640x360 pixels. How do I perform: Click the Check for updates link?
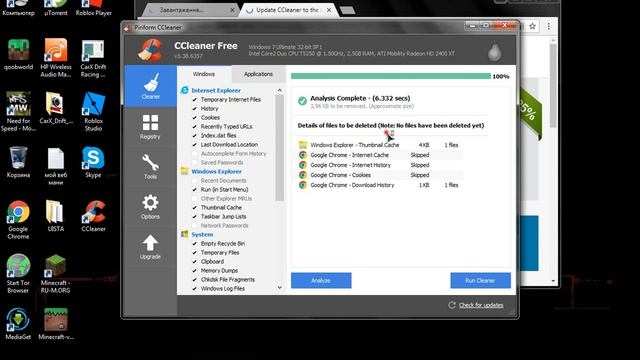(x=481, y=305)
